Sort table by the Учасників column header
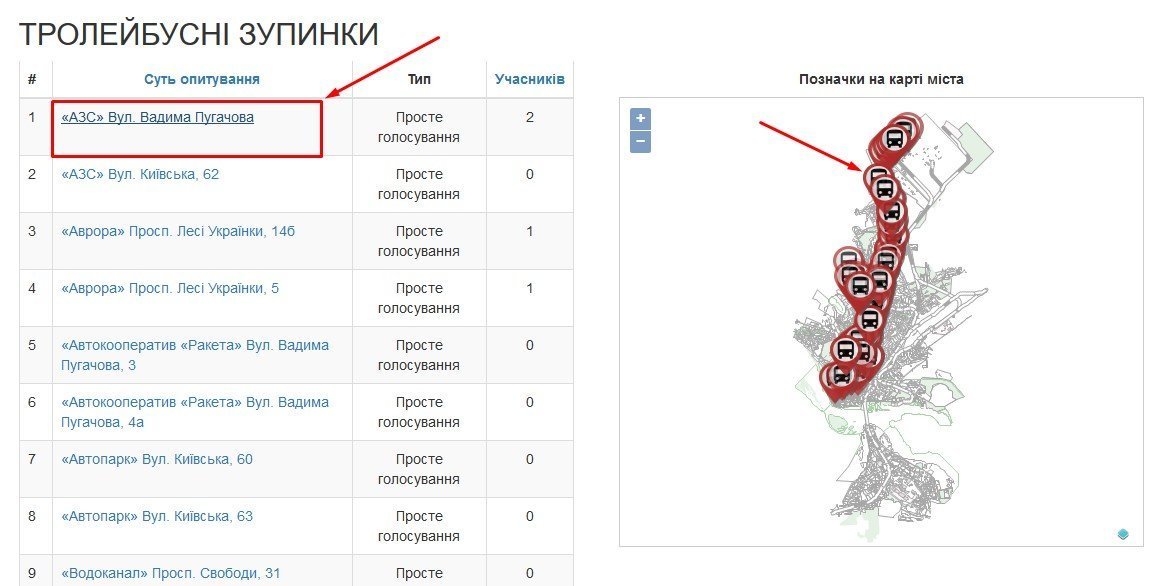The height and width of the screenshot is (586, 1162). point(529,78)
